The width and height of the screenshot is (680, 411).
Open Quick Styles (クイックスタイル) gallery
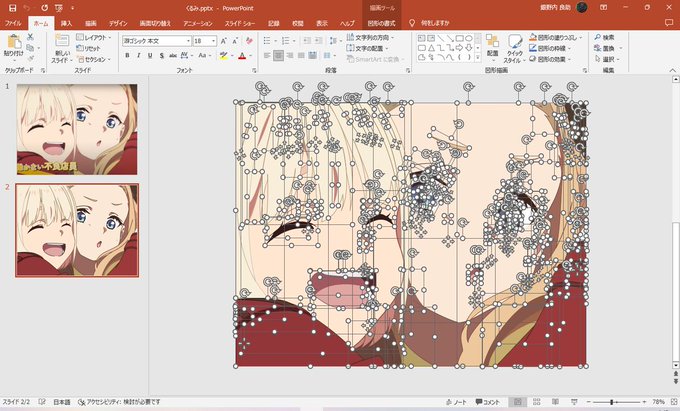[x=515, y=49]
